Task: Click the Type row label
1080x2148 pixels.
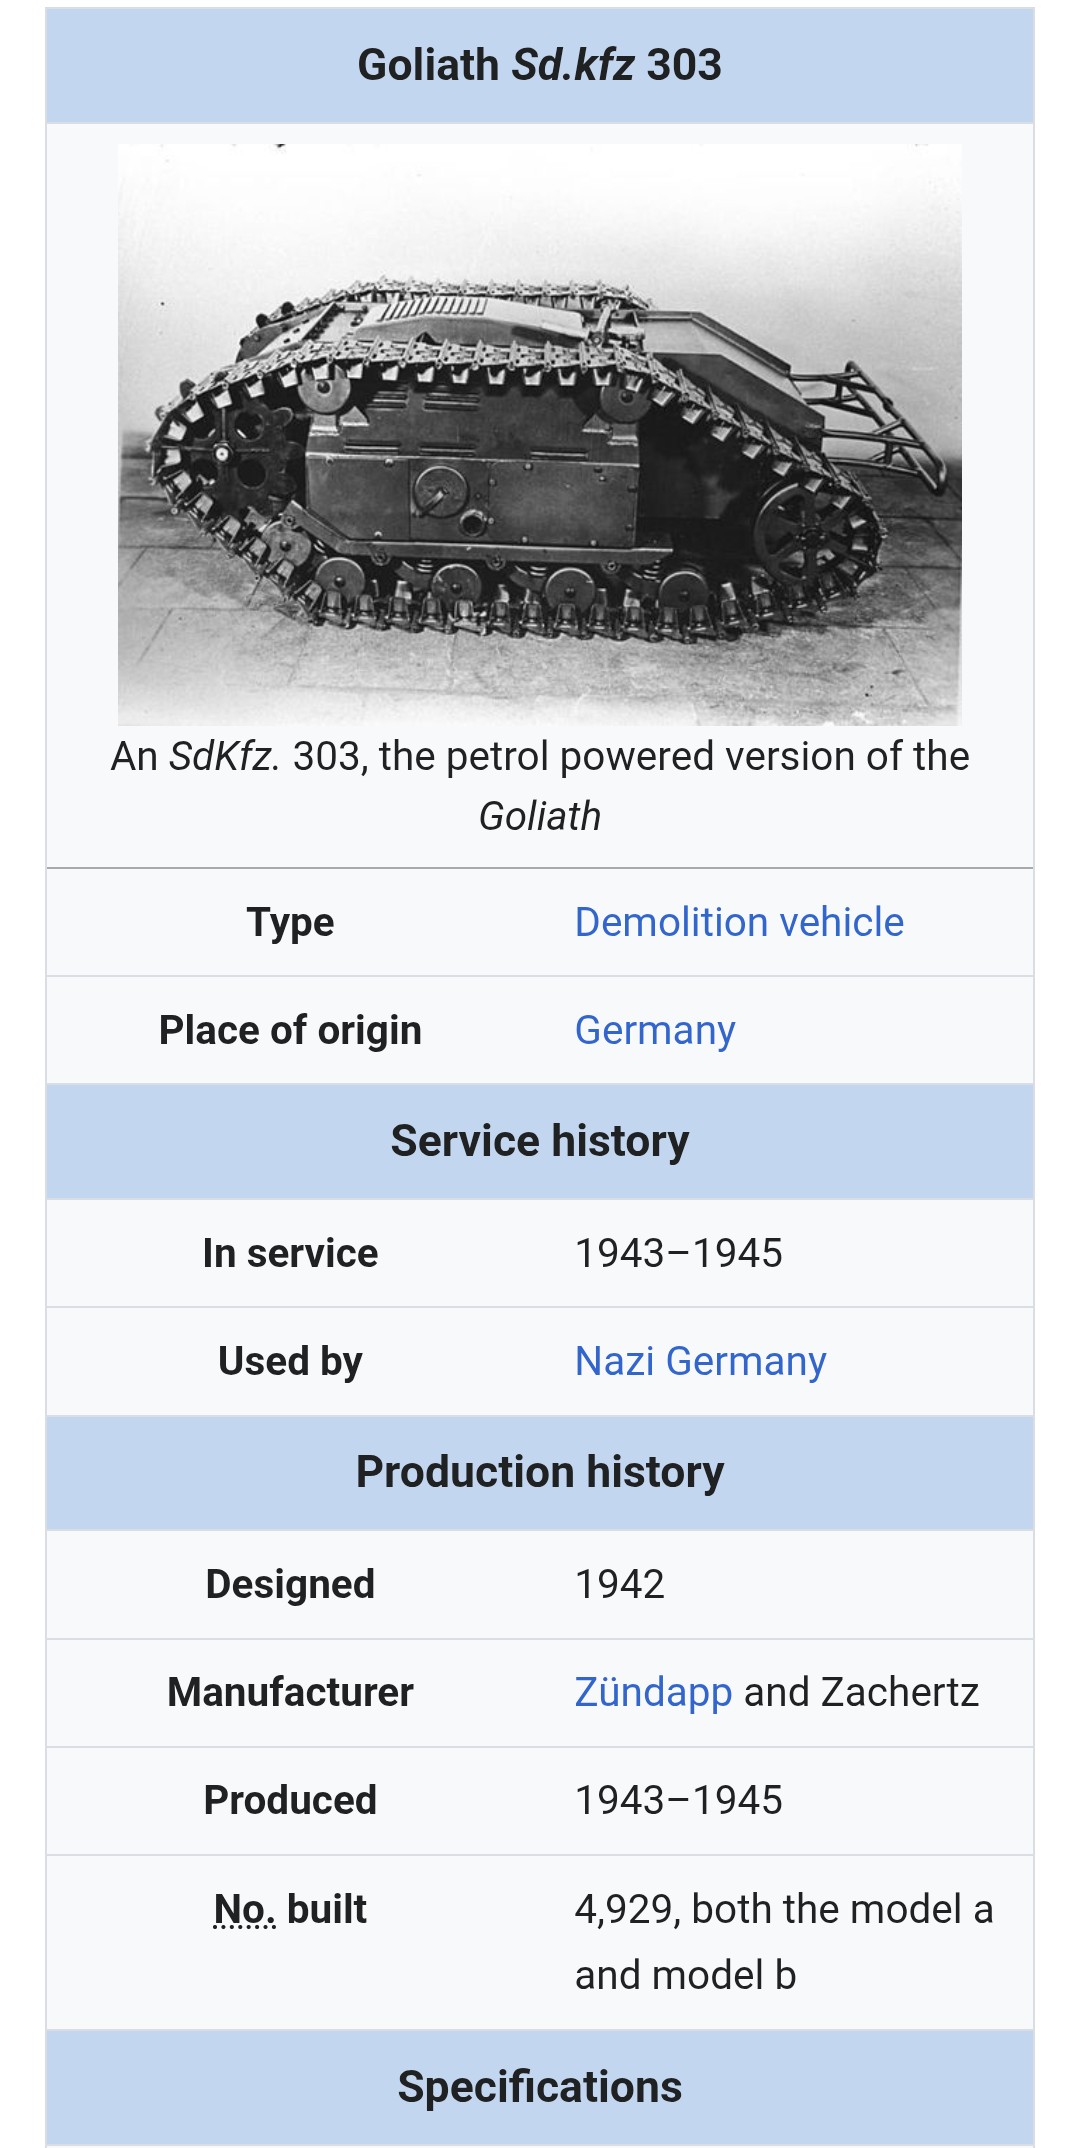Action: 290,922
